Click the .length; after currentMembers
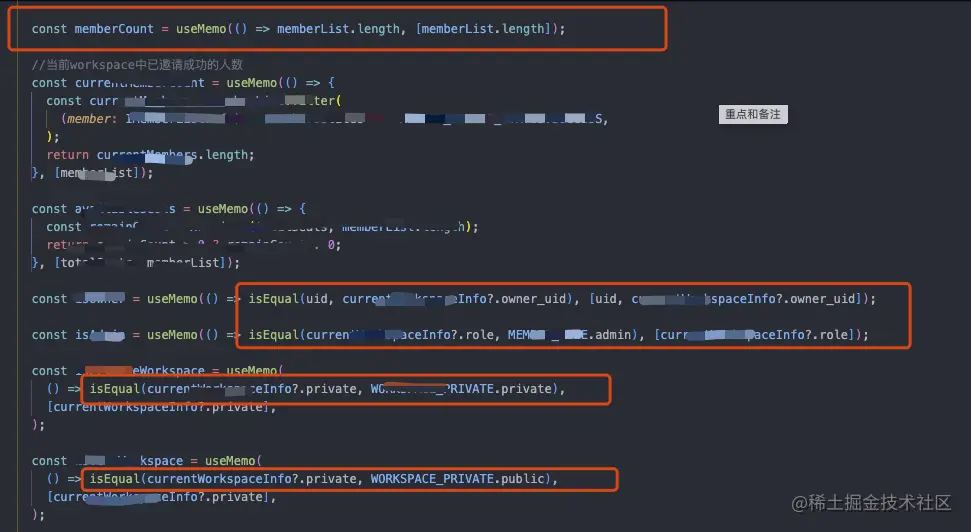Screen dimensions: 971x532 pyautogui.click(x=227, y=155)
